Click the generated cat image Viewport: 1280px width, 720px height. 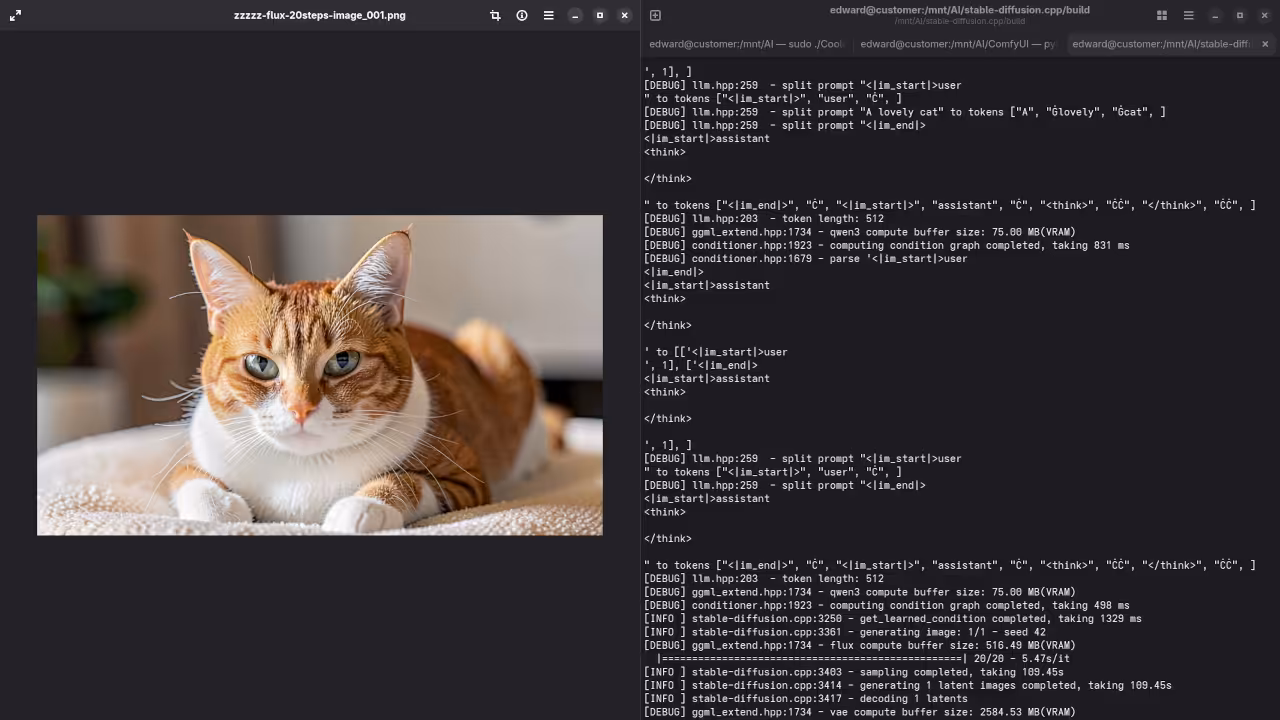tap(320, 375)
